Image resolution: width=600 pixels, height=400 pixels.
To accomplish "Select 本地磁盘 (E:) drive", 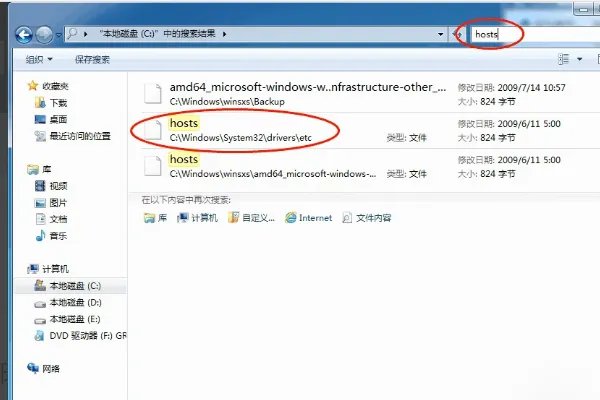I will pos(67,319).
